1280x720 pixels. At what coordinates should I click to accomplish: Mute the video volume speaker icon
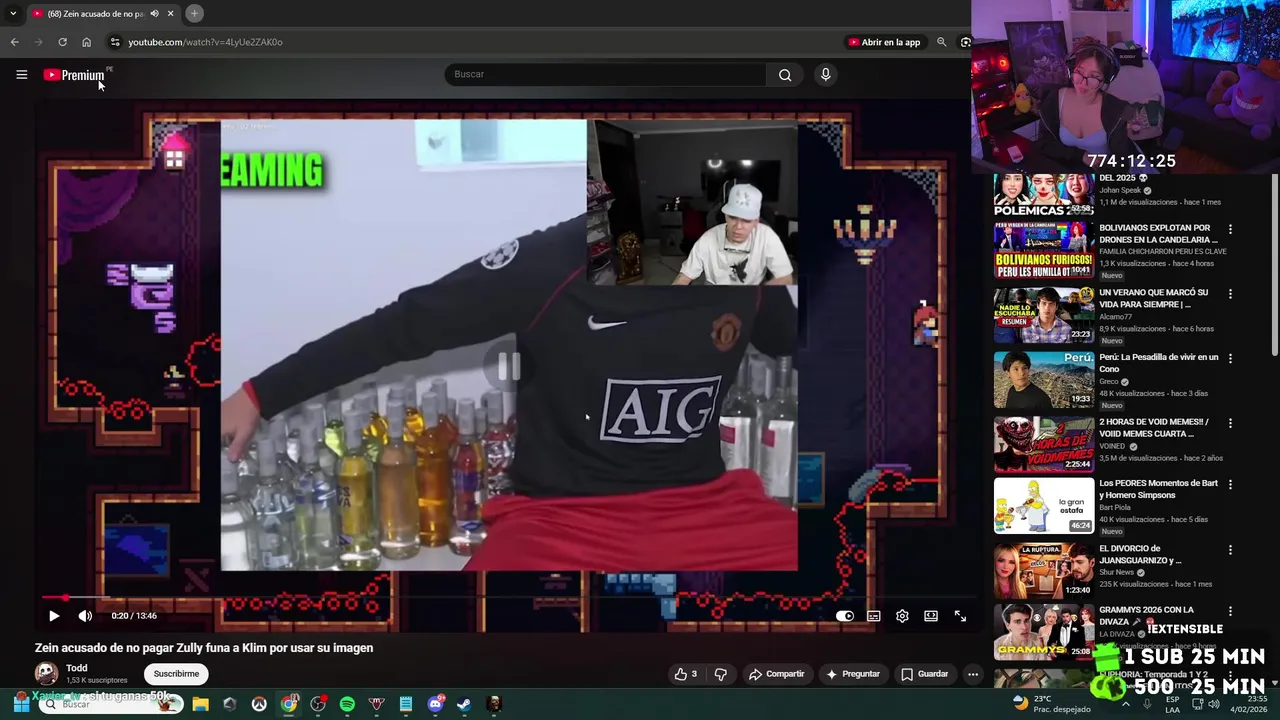85,616
